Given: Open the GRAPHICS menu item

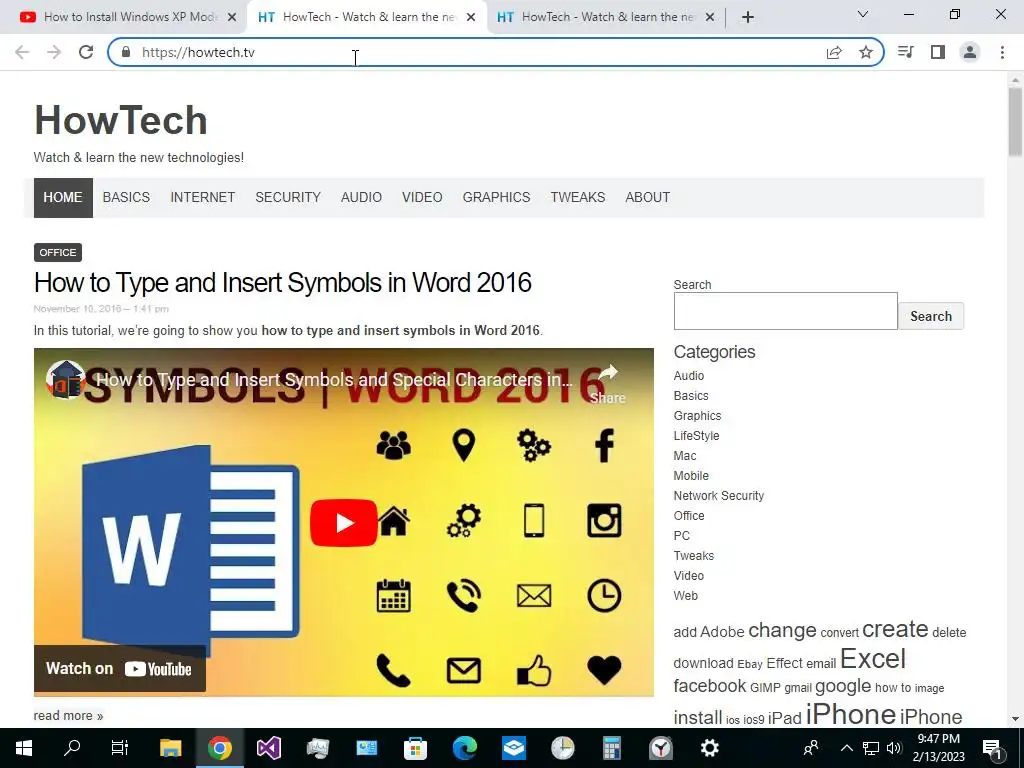Looking at the screenshot, I should tap(496, 197).
